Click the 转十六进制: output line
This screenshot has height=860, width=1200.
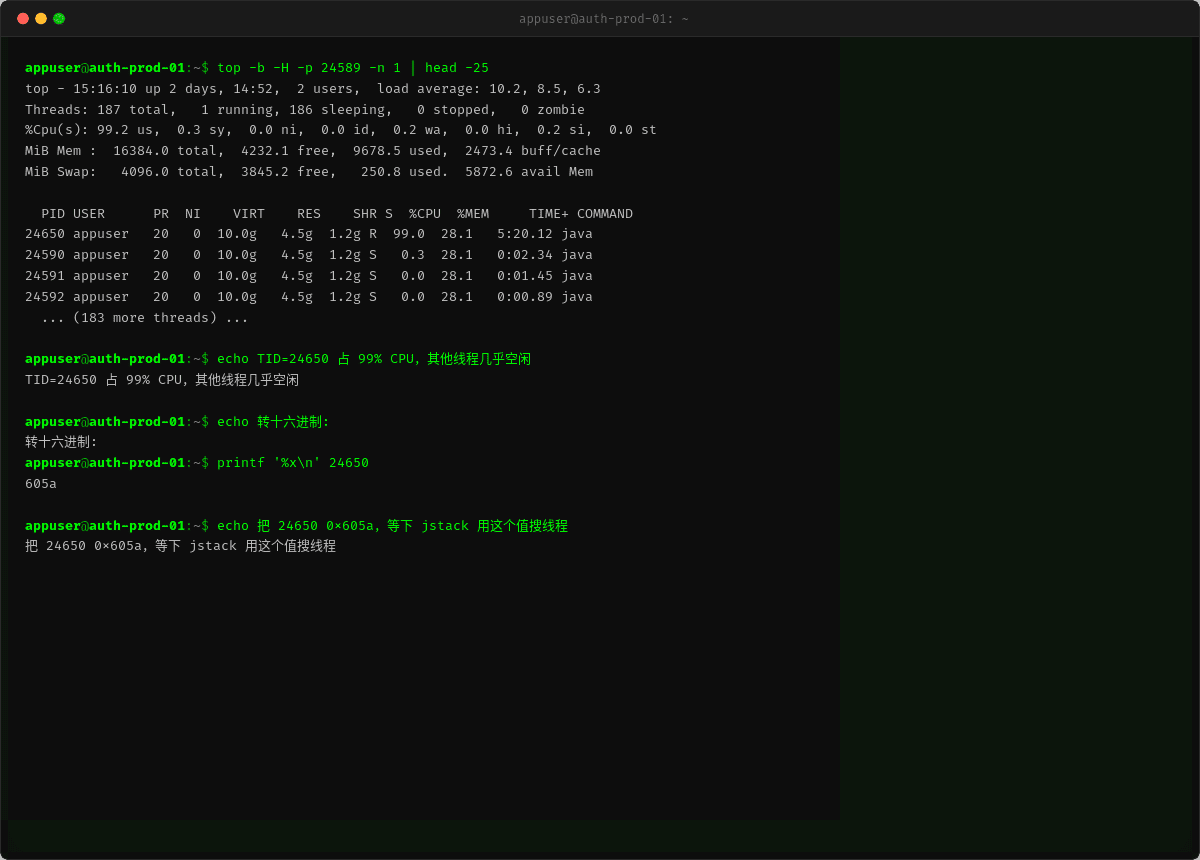tap(61, 442)
